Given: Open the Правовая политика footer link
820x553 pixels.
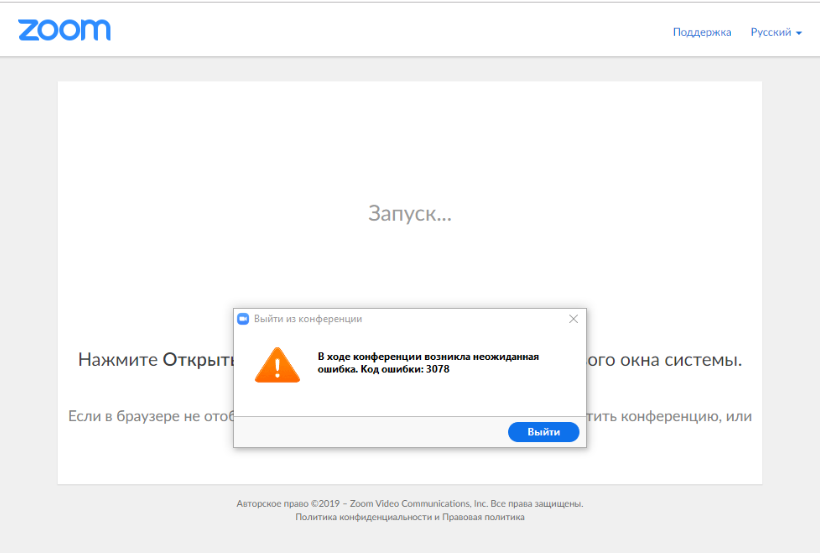Looking at the screenshot, I should 484,517.
